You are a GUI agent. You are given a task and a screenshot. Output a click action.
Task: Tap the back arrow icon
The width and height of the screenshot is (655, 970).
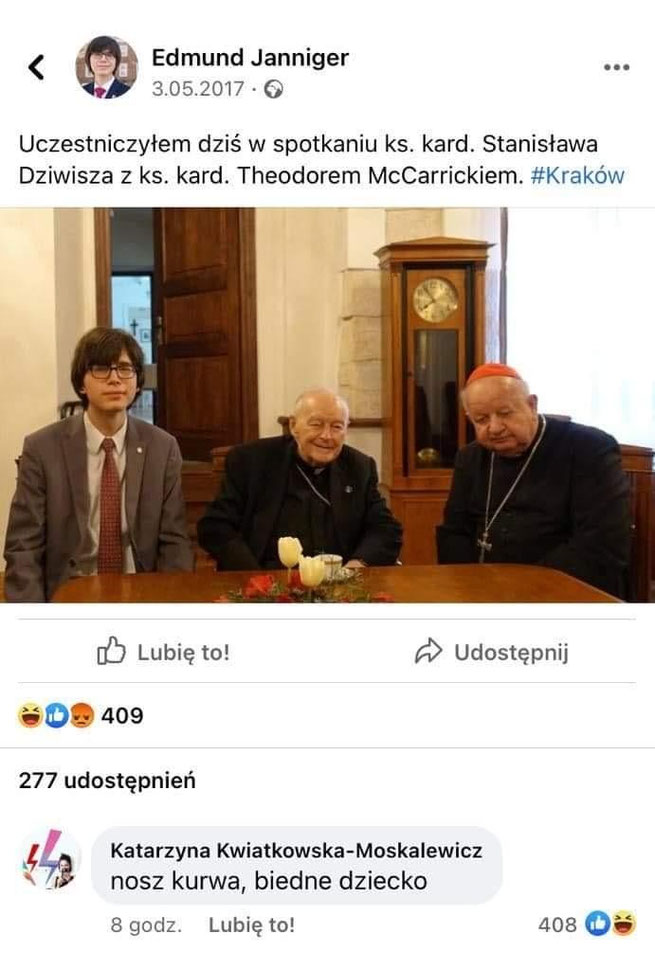(36, 67)
